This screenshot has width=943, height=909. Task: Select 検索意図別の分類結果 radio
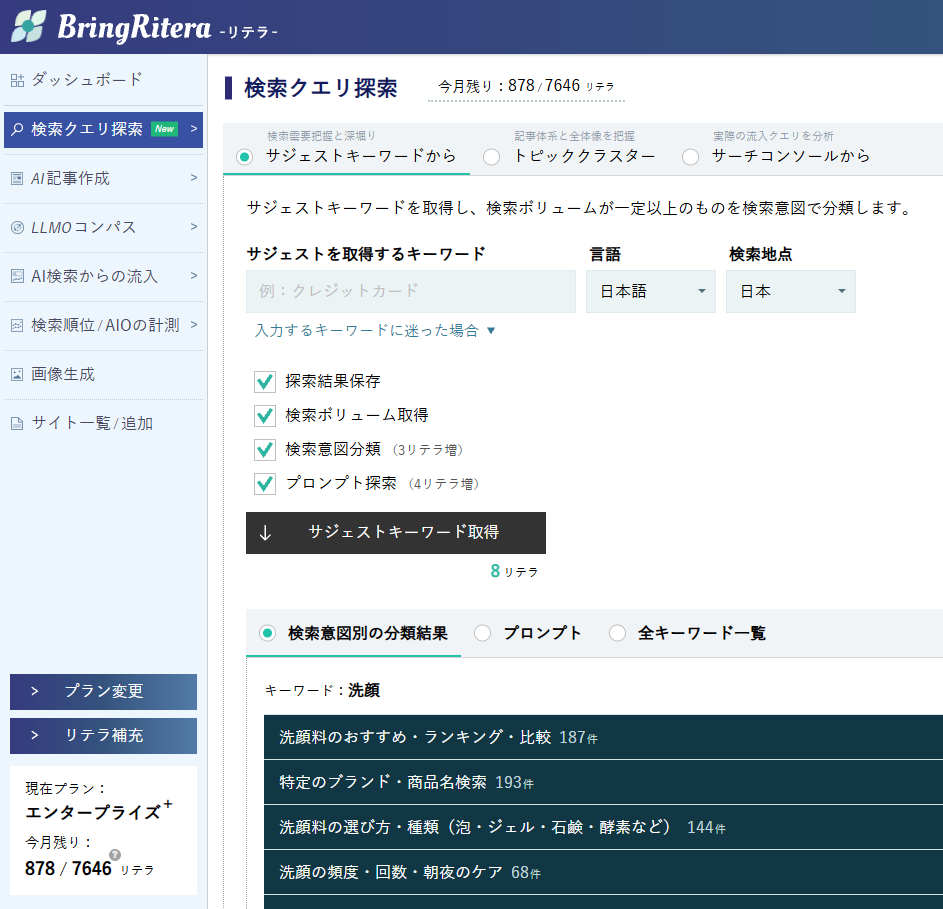pos(268,633)
